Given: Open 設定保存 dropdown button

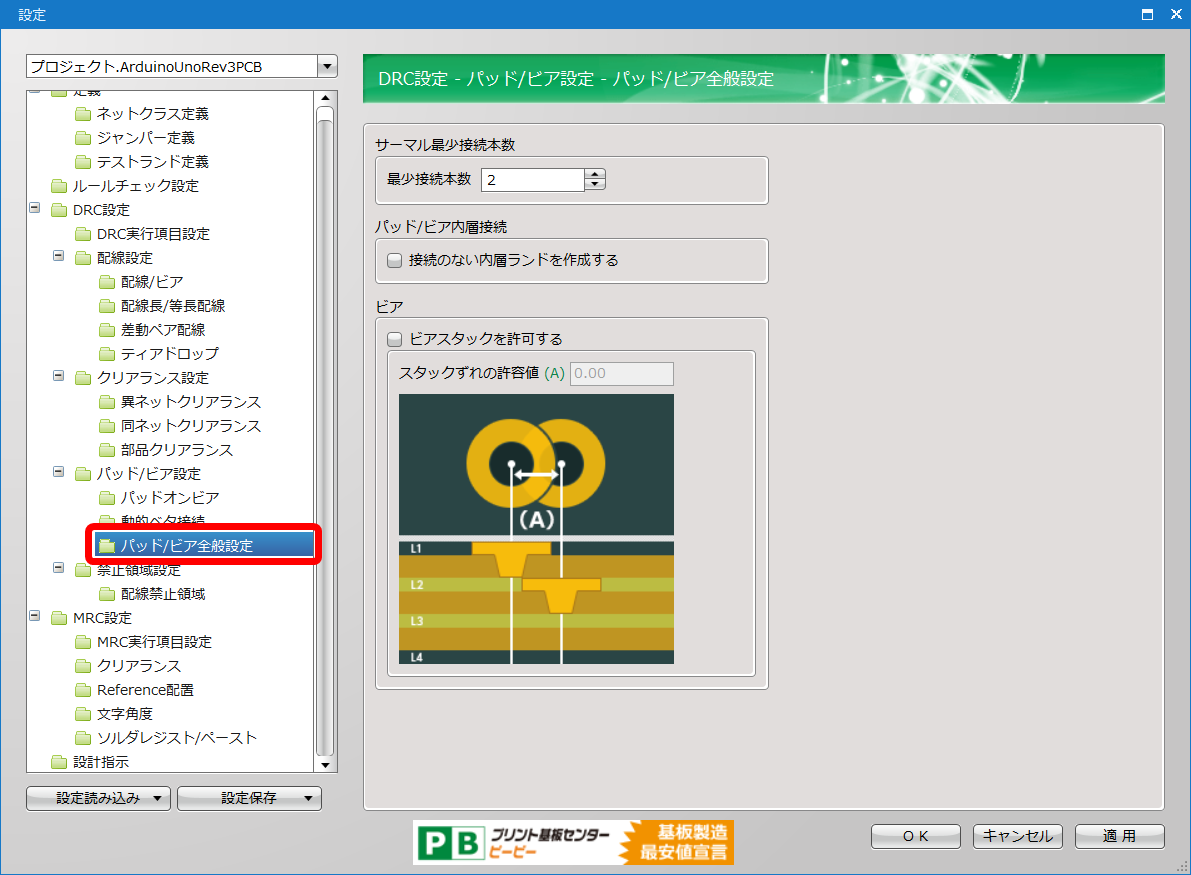Looking at the screenshot, I should 249,798.
